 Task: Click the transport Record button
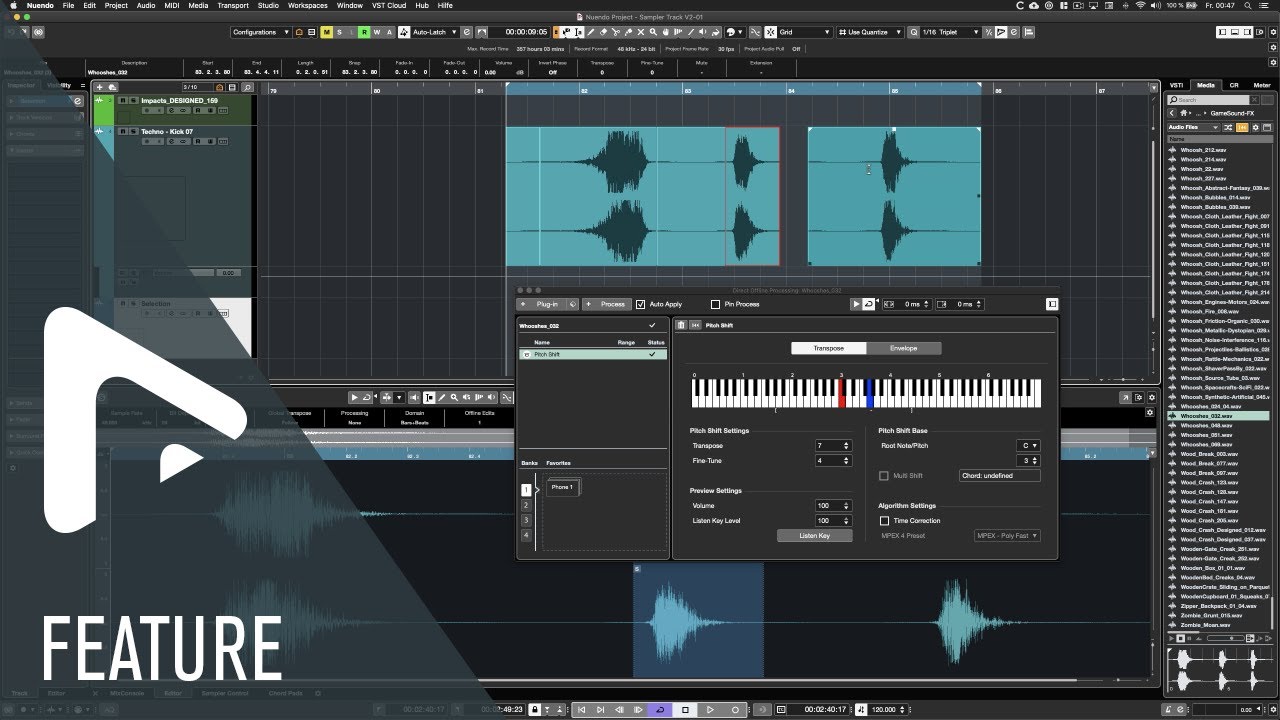point(735,710)
